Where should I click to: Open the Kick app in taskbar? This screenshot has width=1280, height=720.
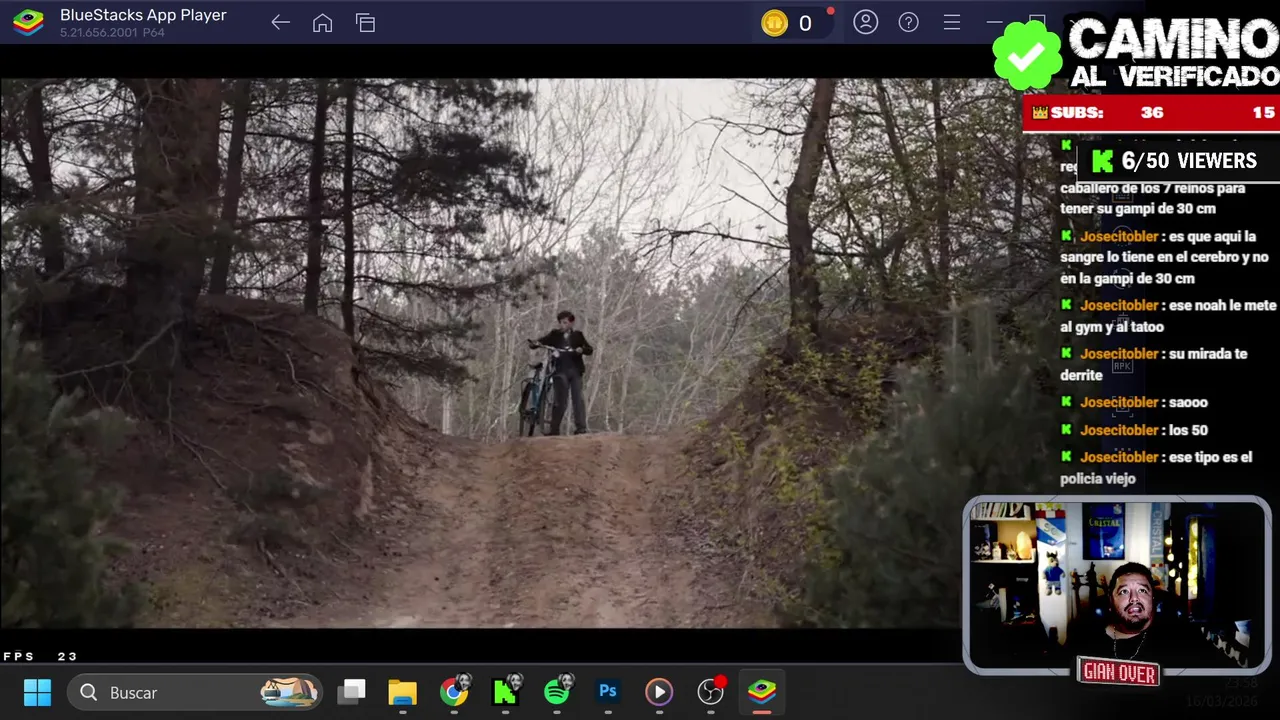point(506,691)
